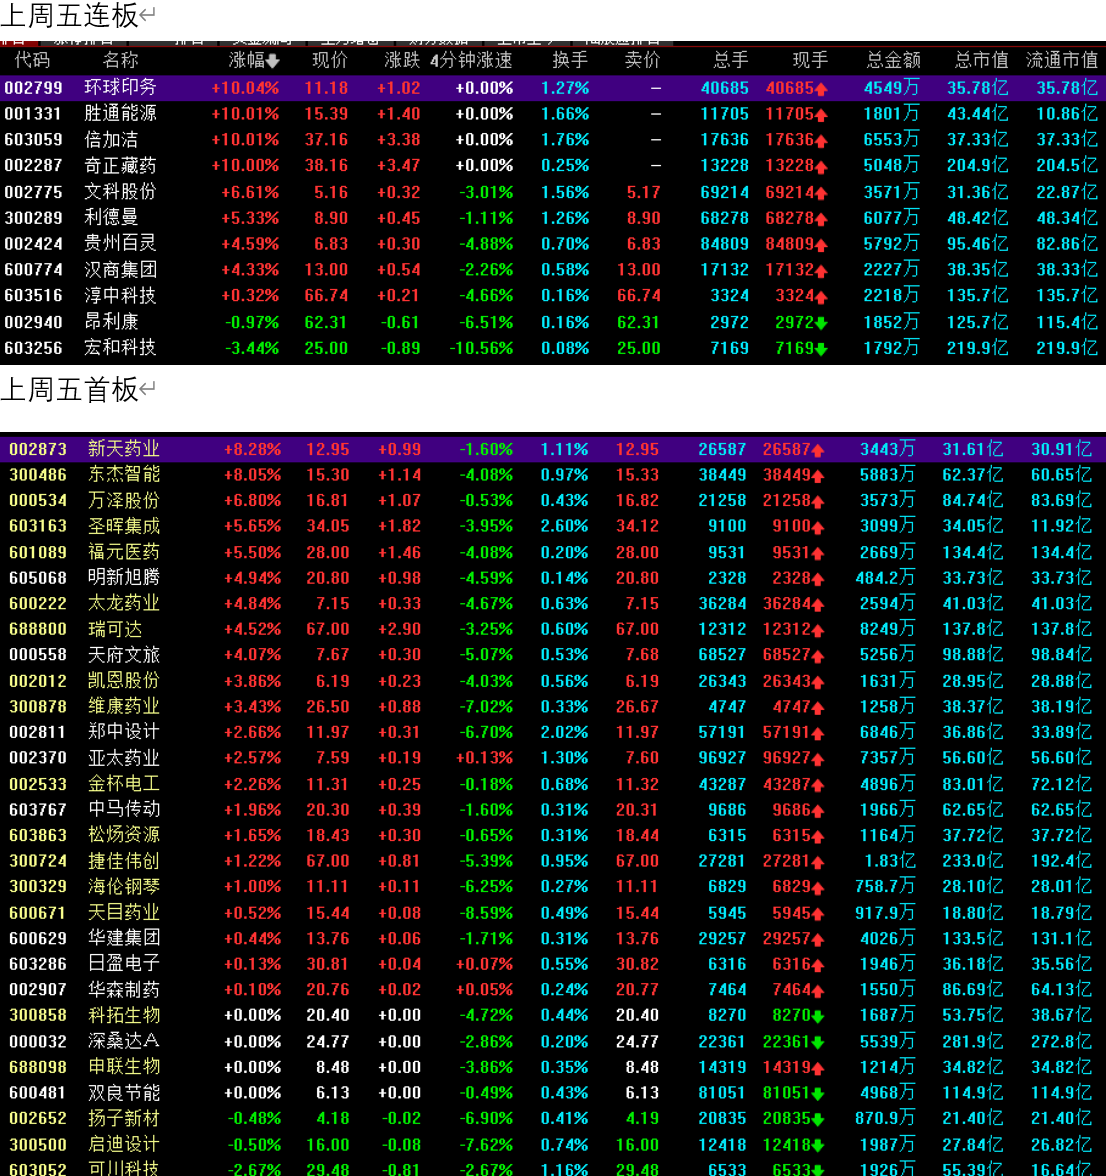Viewport: 1106px width, 1176px height.
Task: Click stock code 603256
Action: pos(33,348)
